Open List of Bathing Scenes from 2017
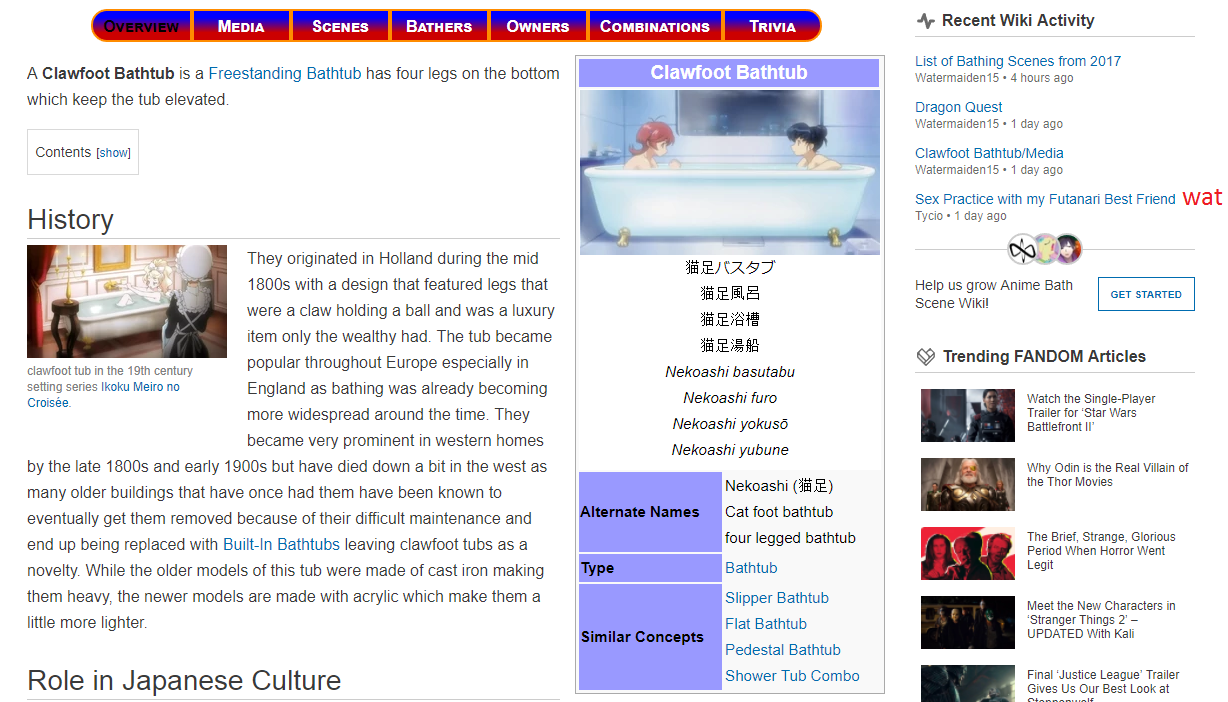 click(x=1018, y=61)
